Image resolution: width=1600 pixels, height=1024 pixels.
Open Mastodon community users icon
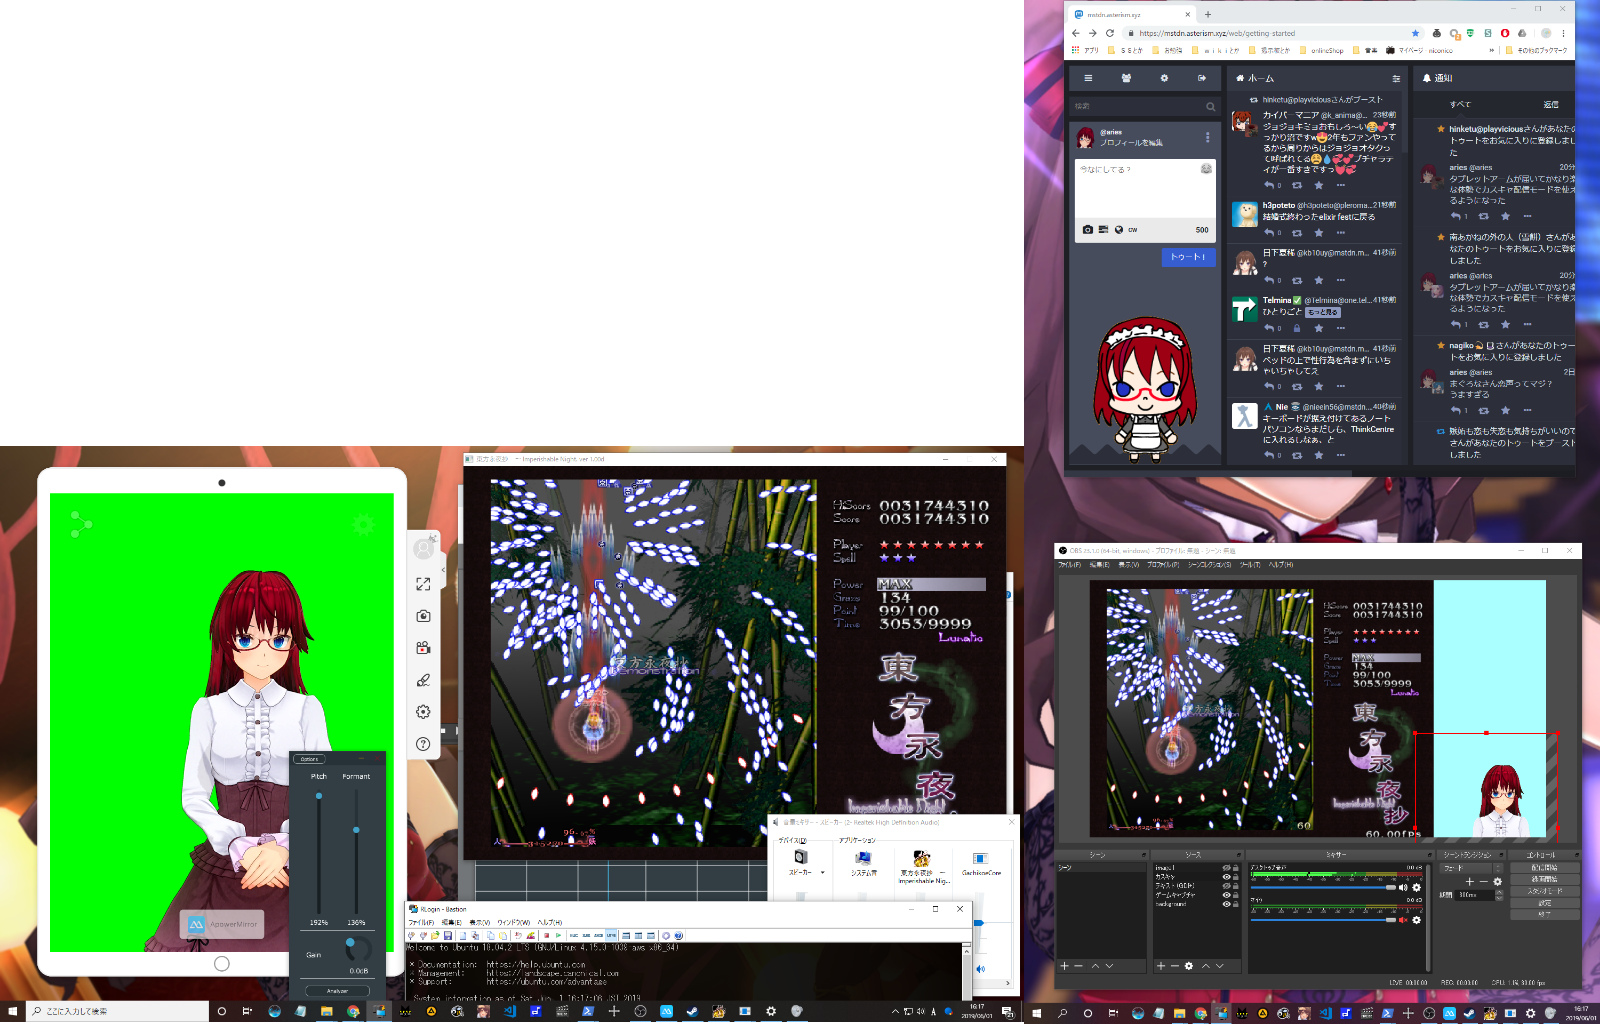click(x=1126, y=78)
